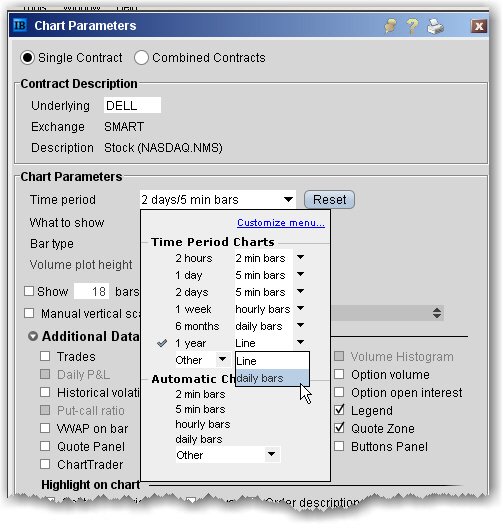Open help via the question mark icon

pyautogui.click(x=412, y=26)
